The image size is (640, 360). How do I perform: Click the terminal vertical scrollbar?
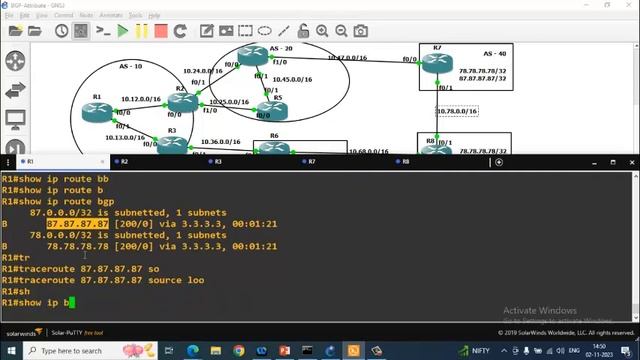635,246
